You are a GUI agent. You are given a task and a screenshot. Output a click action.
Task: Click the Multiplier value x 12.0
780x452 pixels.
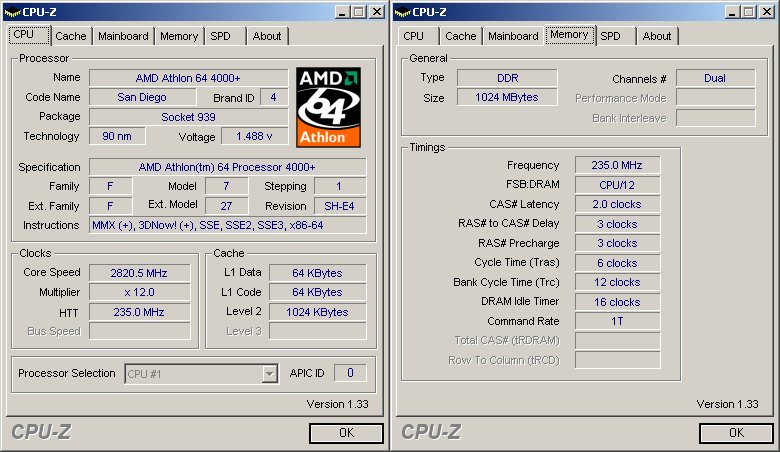click(139, 292)
